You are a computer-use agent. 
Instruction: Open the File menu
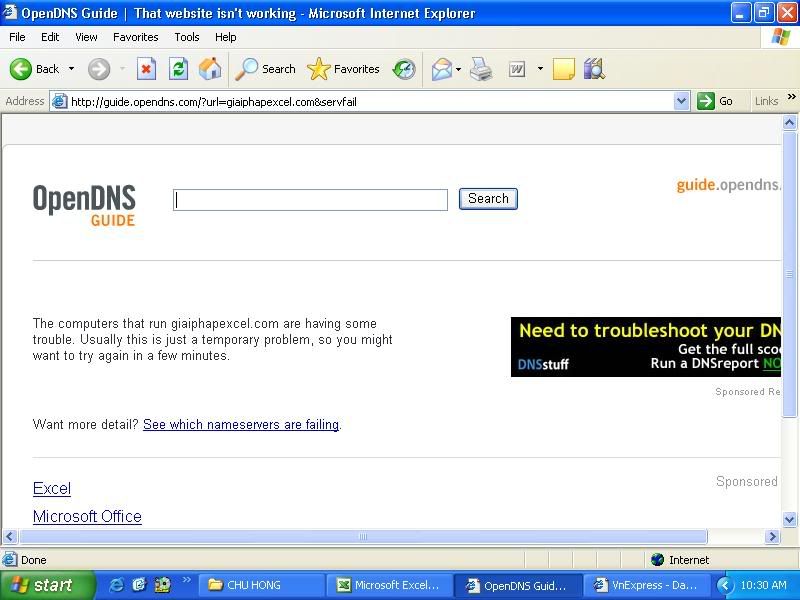[x=17, y=37]
